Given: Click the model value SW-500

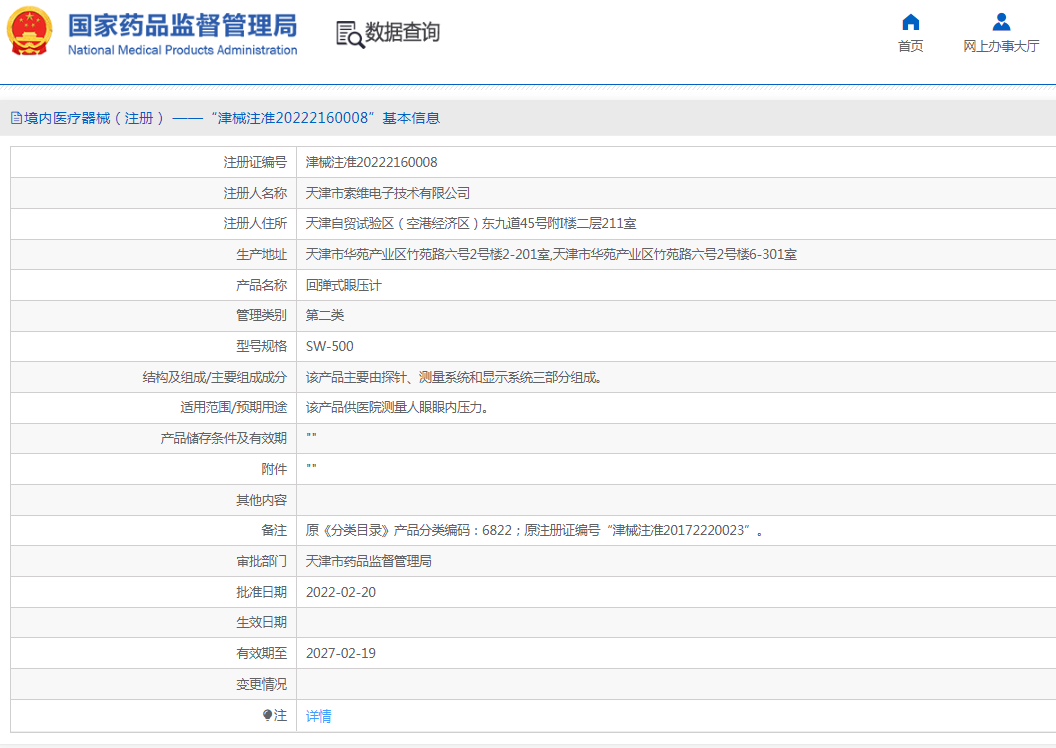Looking at the screenshot, I should [329, 346].
